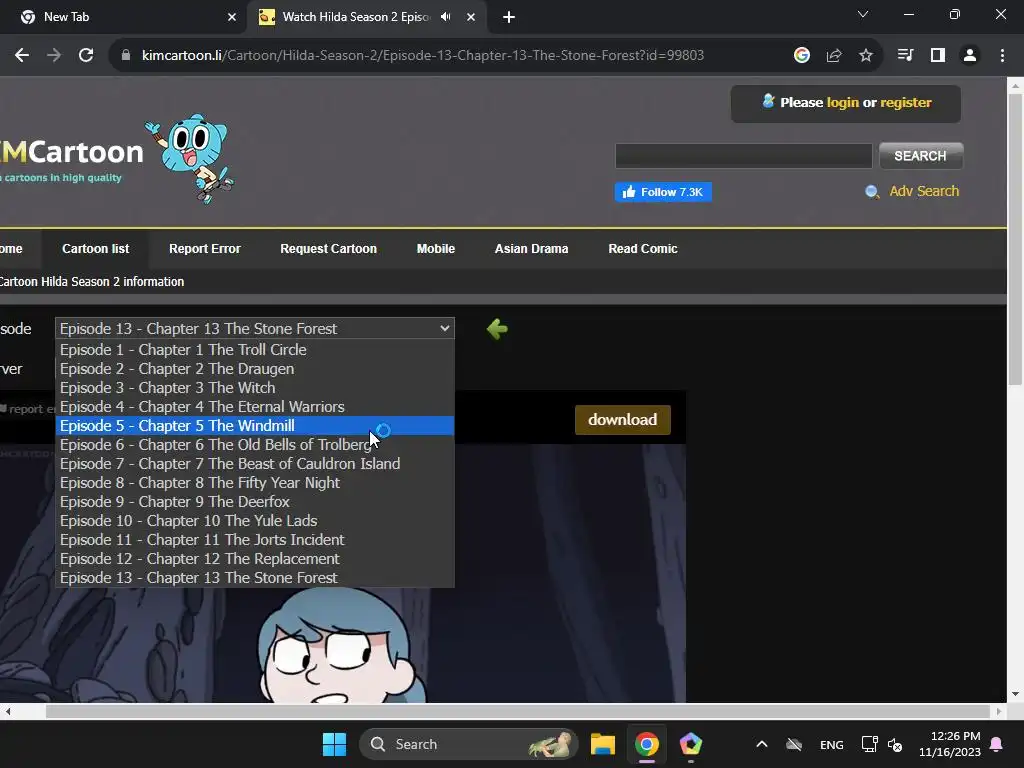Select Episode 13 The Stone Forest option
Viewport: 1024px width, 768px height.
255,577
